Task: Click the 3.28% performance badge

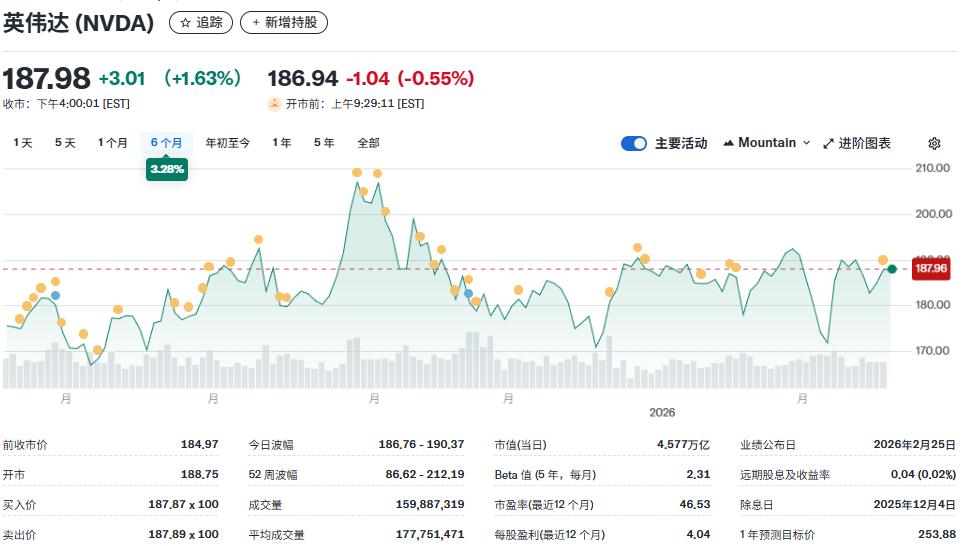Action: (167, 170)
